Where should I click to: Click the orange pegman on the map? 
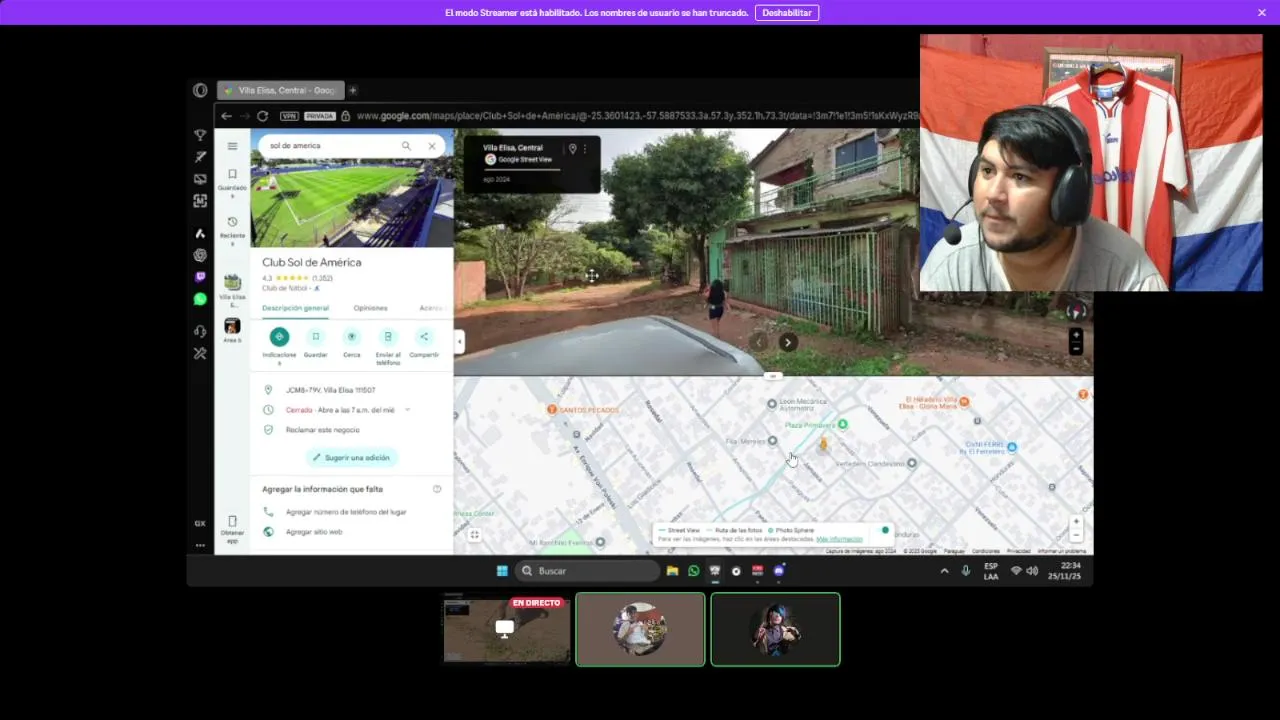(824, 444)
